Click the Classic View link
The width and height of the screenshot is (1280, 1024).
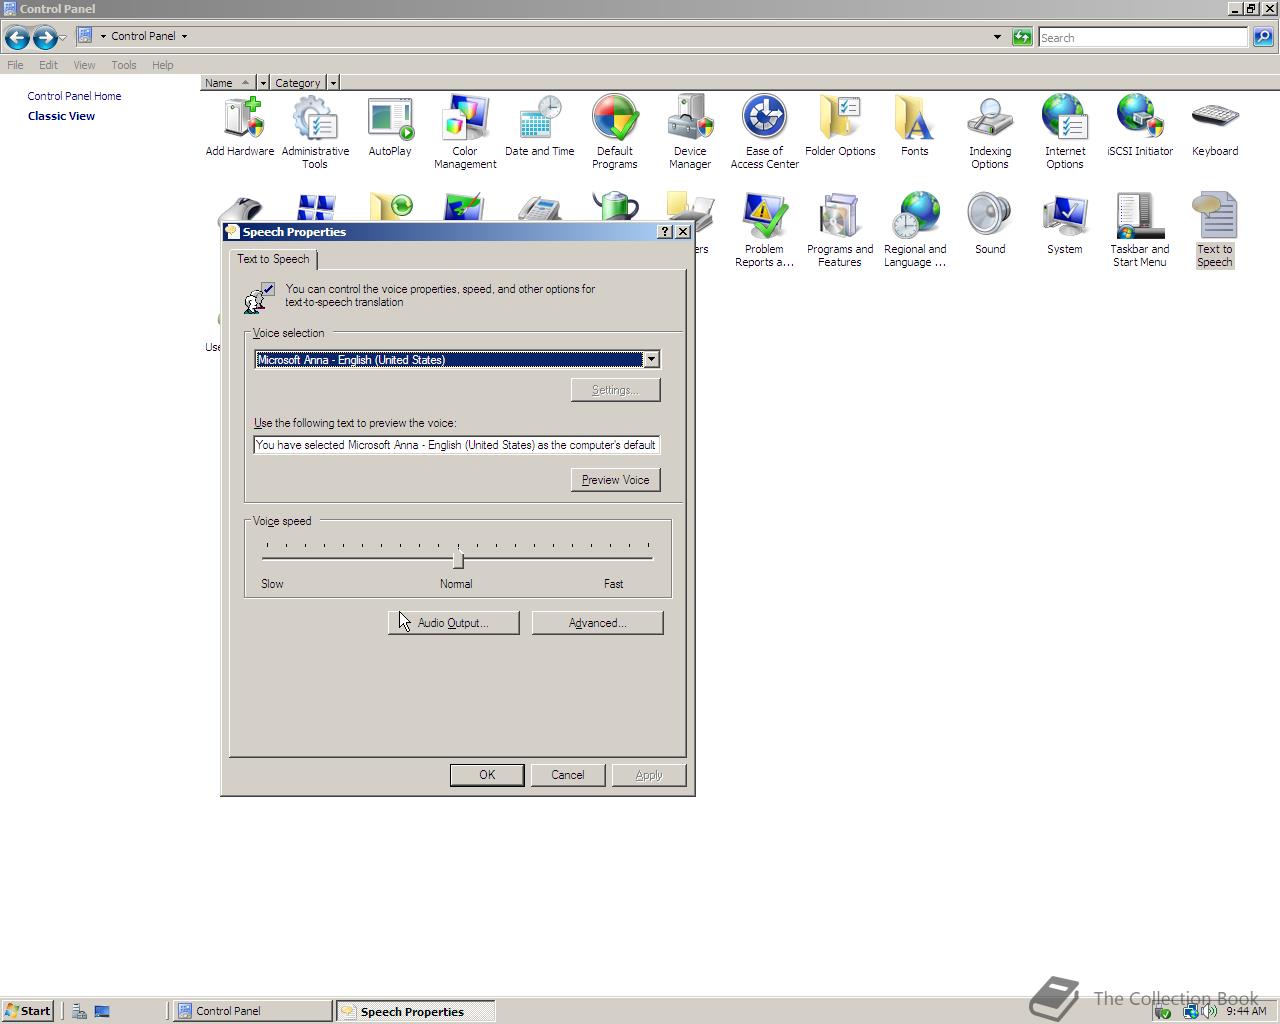click(61, 116)
